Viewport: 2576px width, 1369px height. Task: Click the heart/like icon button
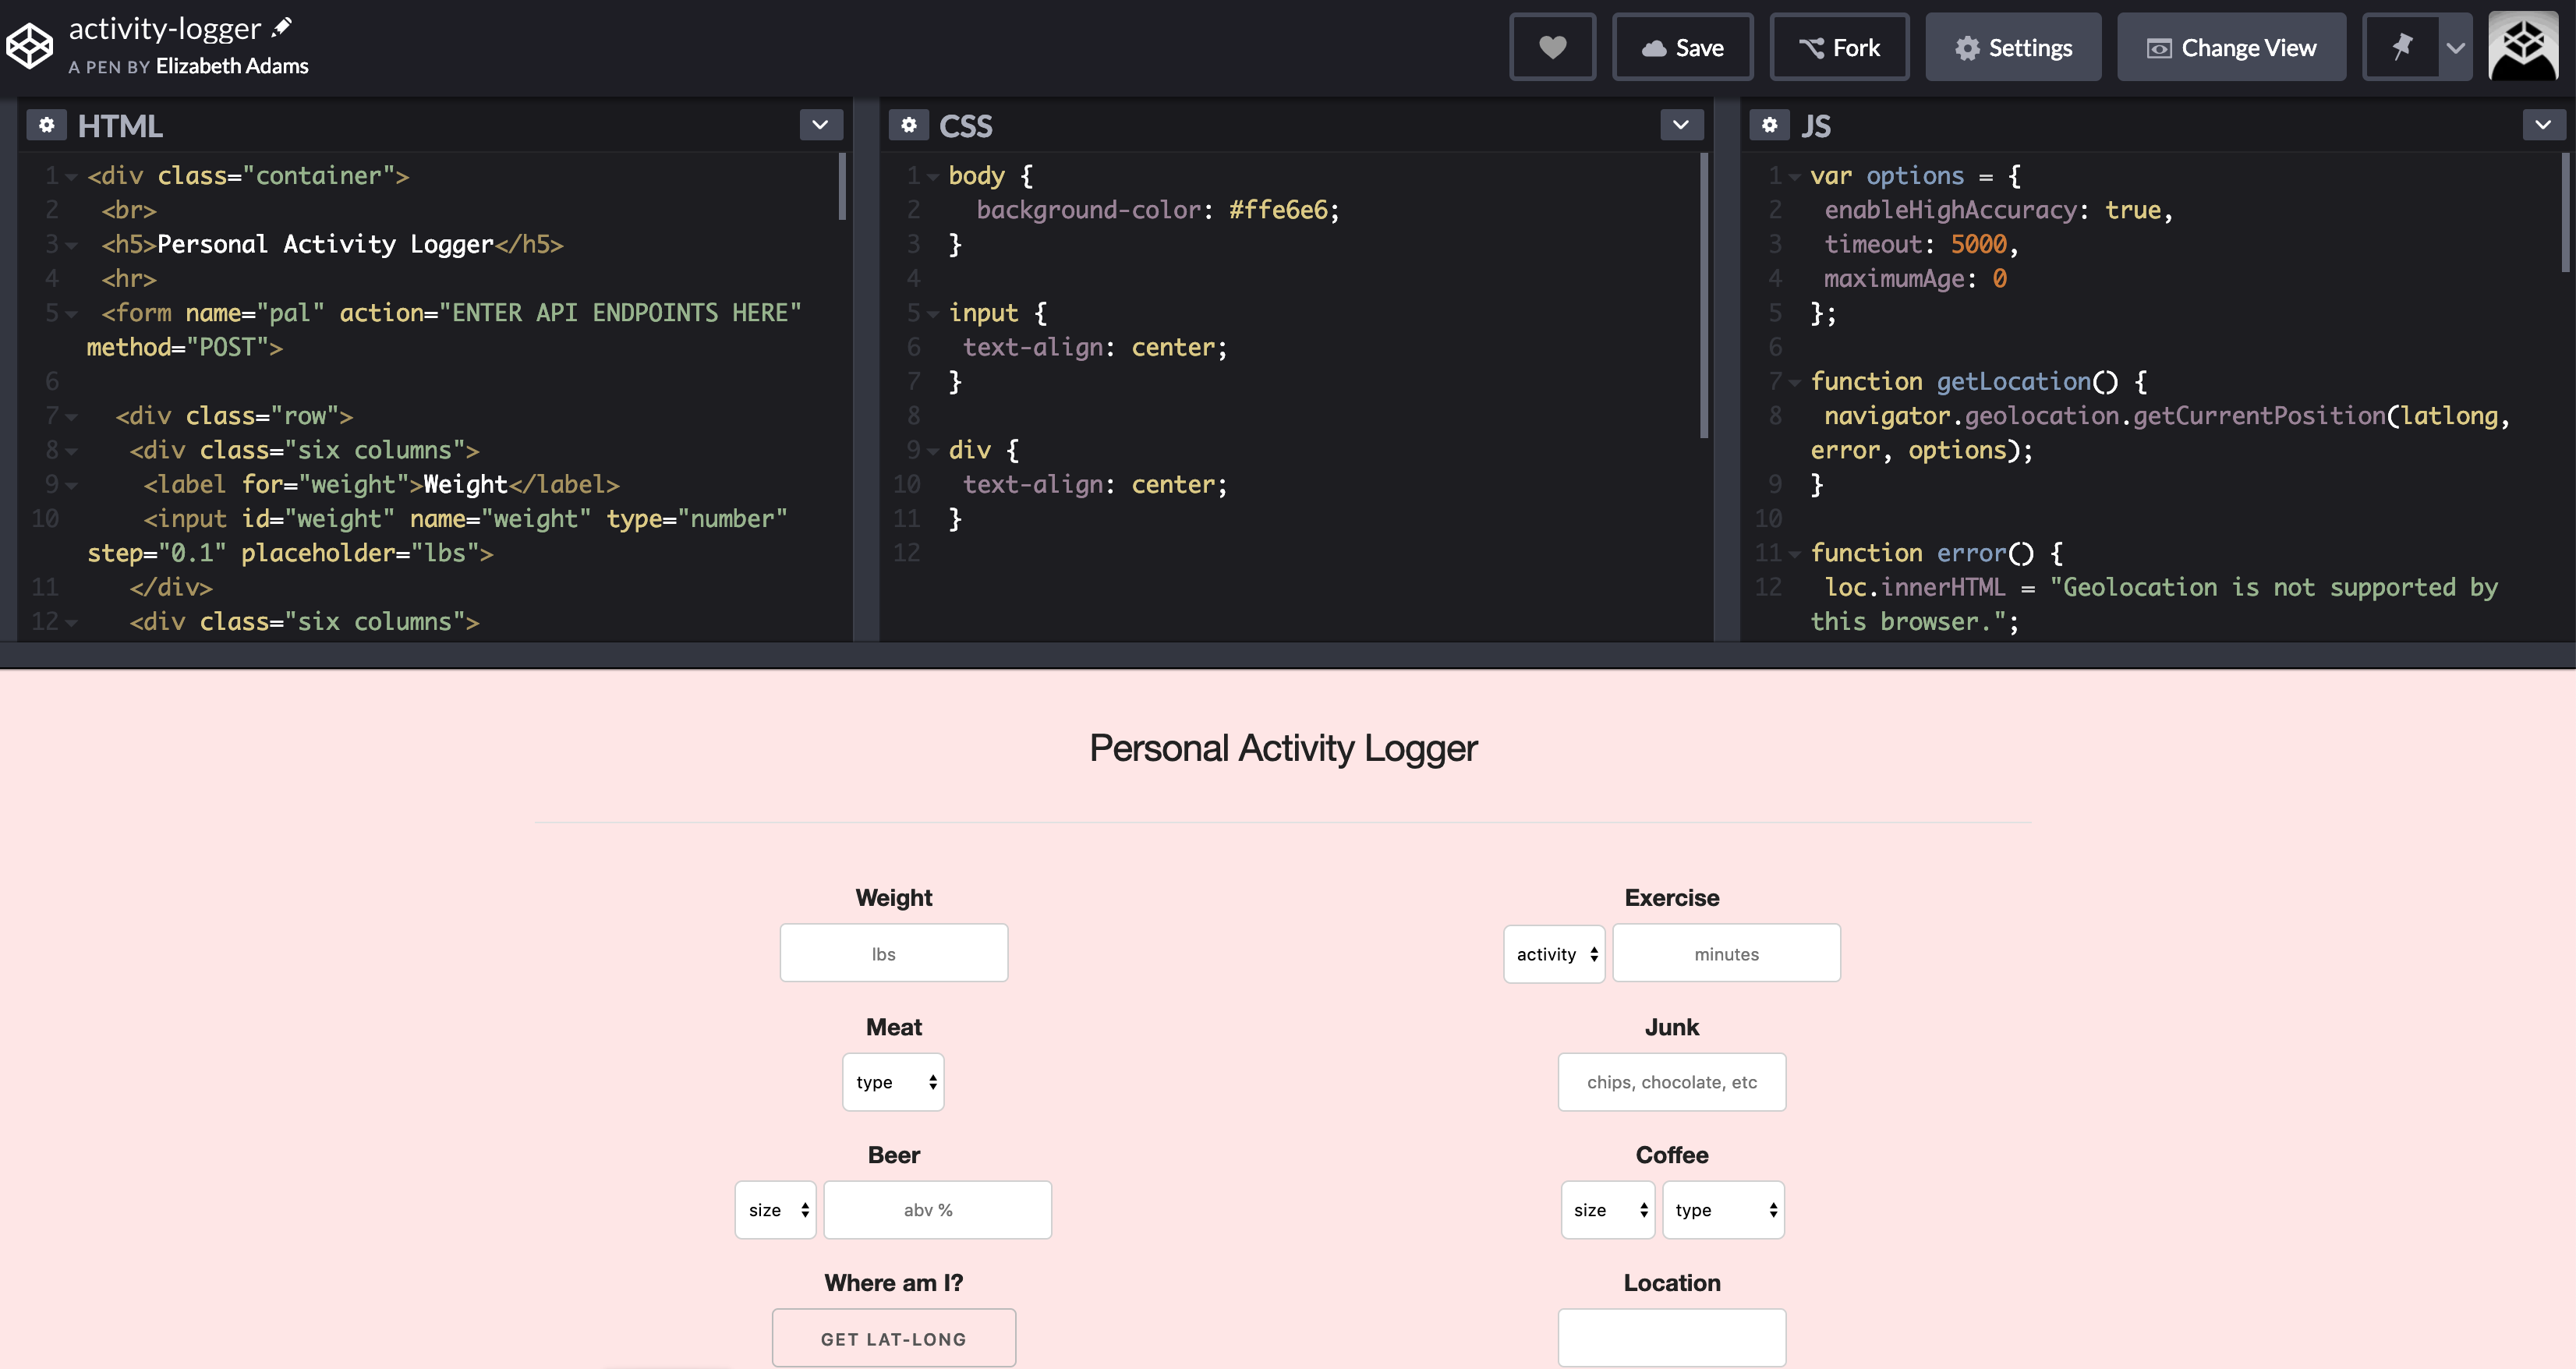(1552, 44)
